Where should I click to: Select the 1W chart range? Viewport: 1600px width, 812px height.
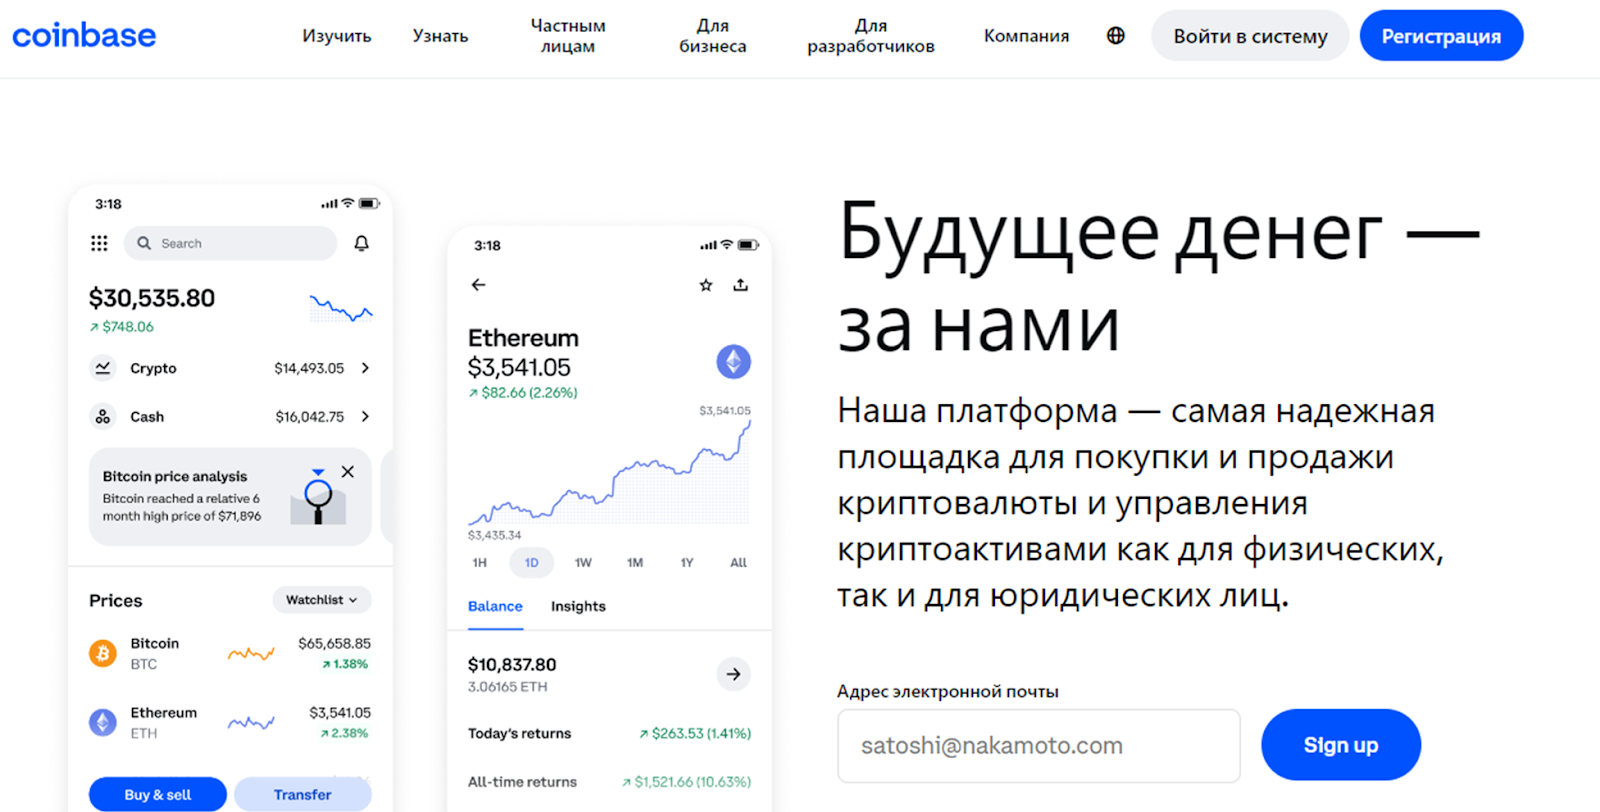[583, 563]
